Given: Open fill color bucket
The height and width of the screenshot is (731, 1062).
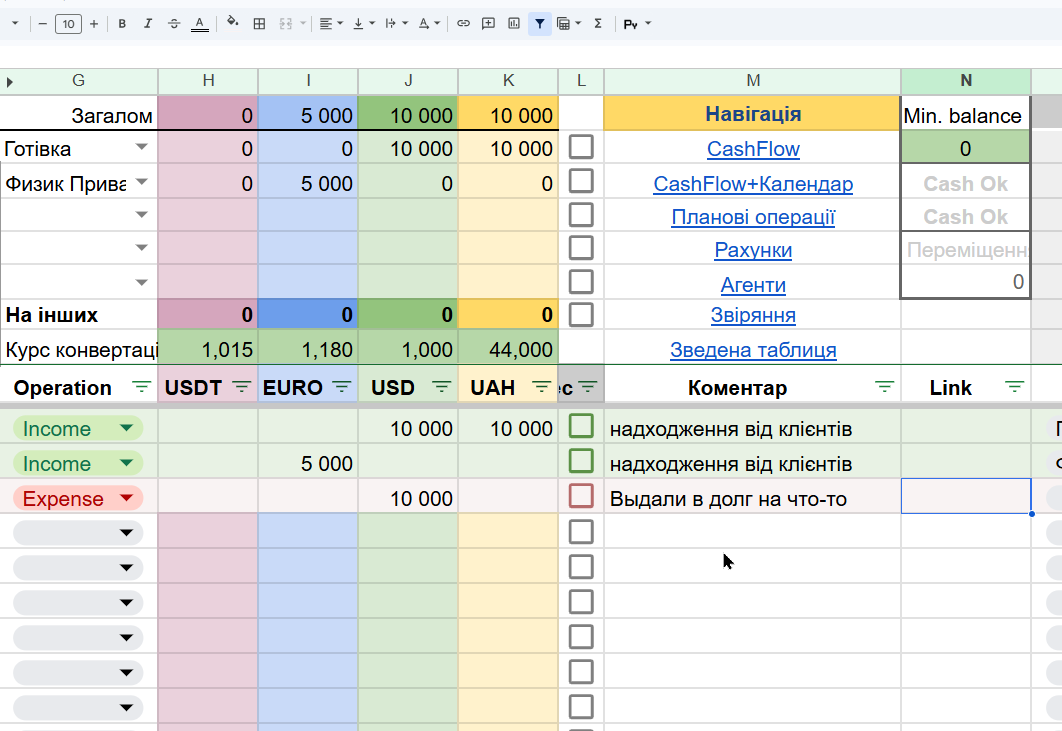Looking at the screenshot, I should (233, 23).
